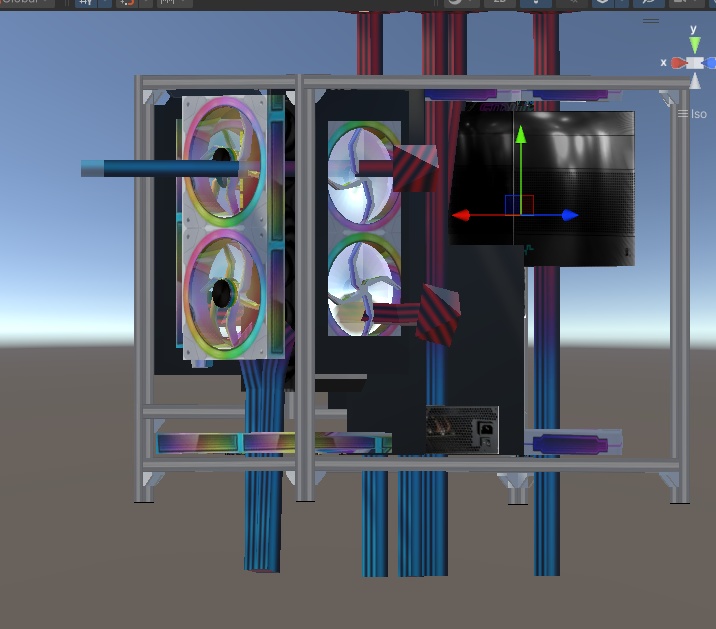Click the green Y axis cone on the orientation gizmo
This screenshot has height=629, width=716.
695,45
